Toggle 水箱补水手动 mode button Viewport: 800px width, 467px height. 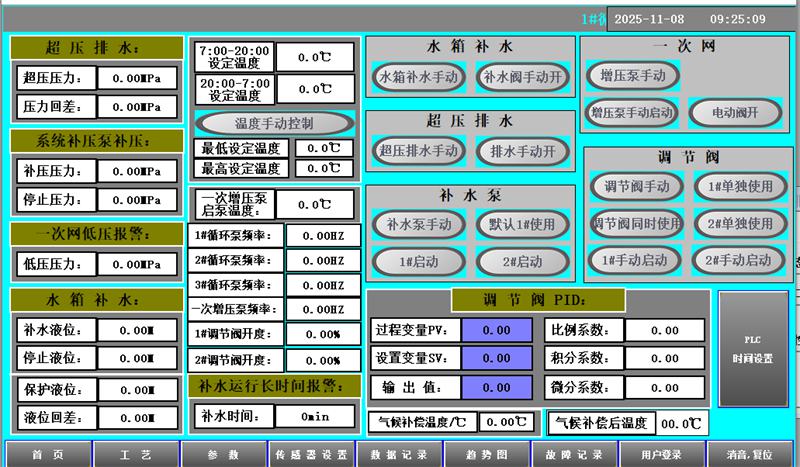419,76
